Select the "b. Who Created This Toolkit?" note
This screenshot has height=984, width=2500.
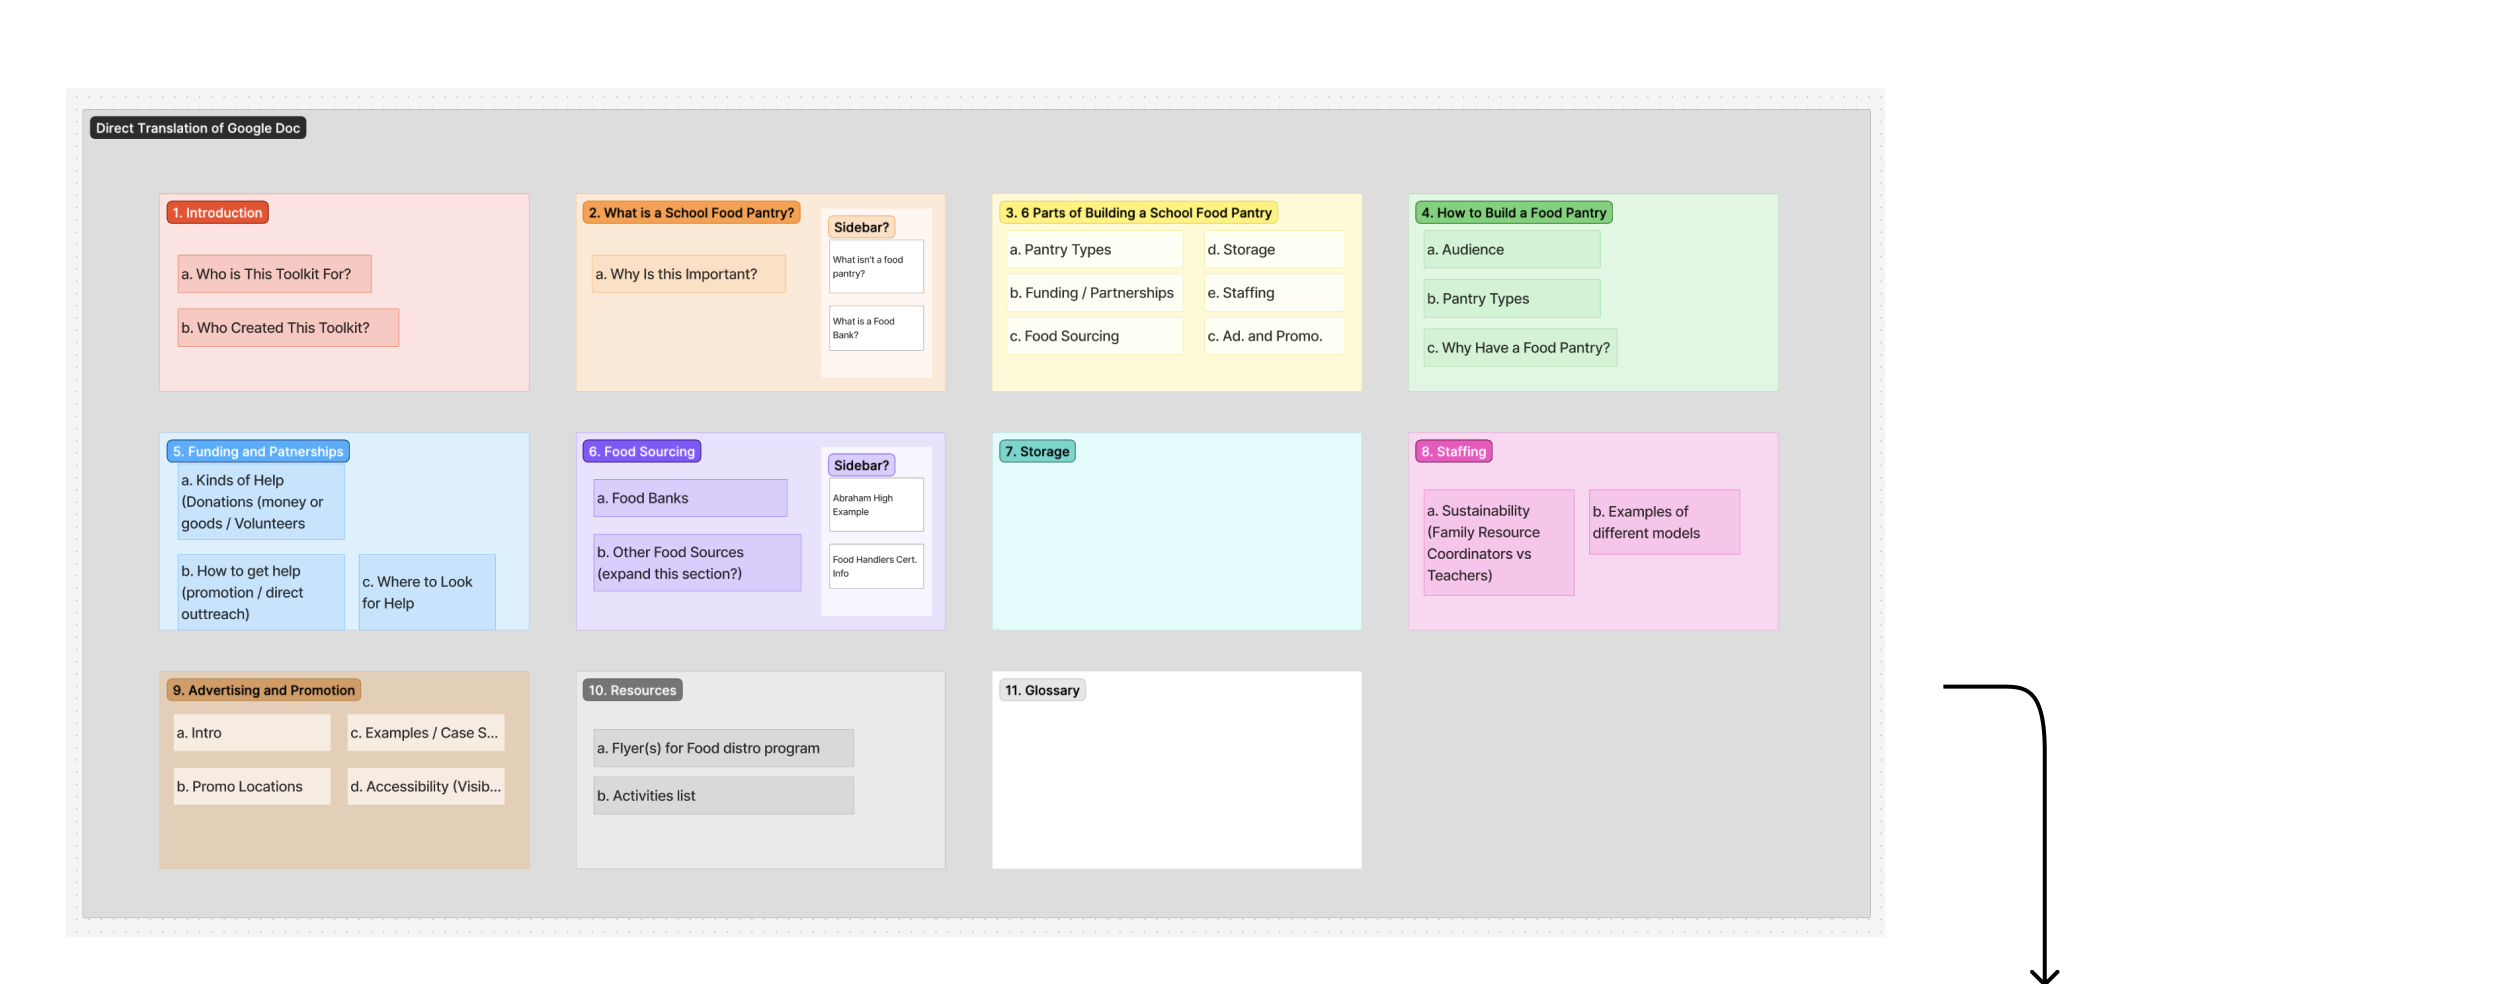pos(288,328)
